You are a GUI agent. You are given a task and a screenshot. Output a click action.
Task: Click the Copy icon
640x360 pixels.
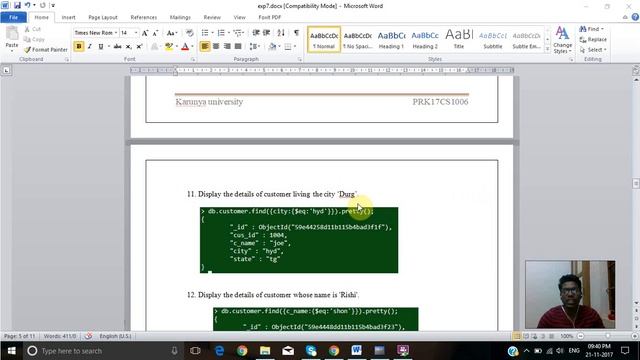[27, 39]
